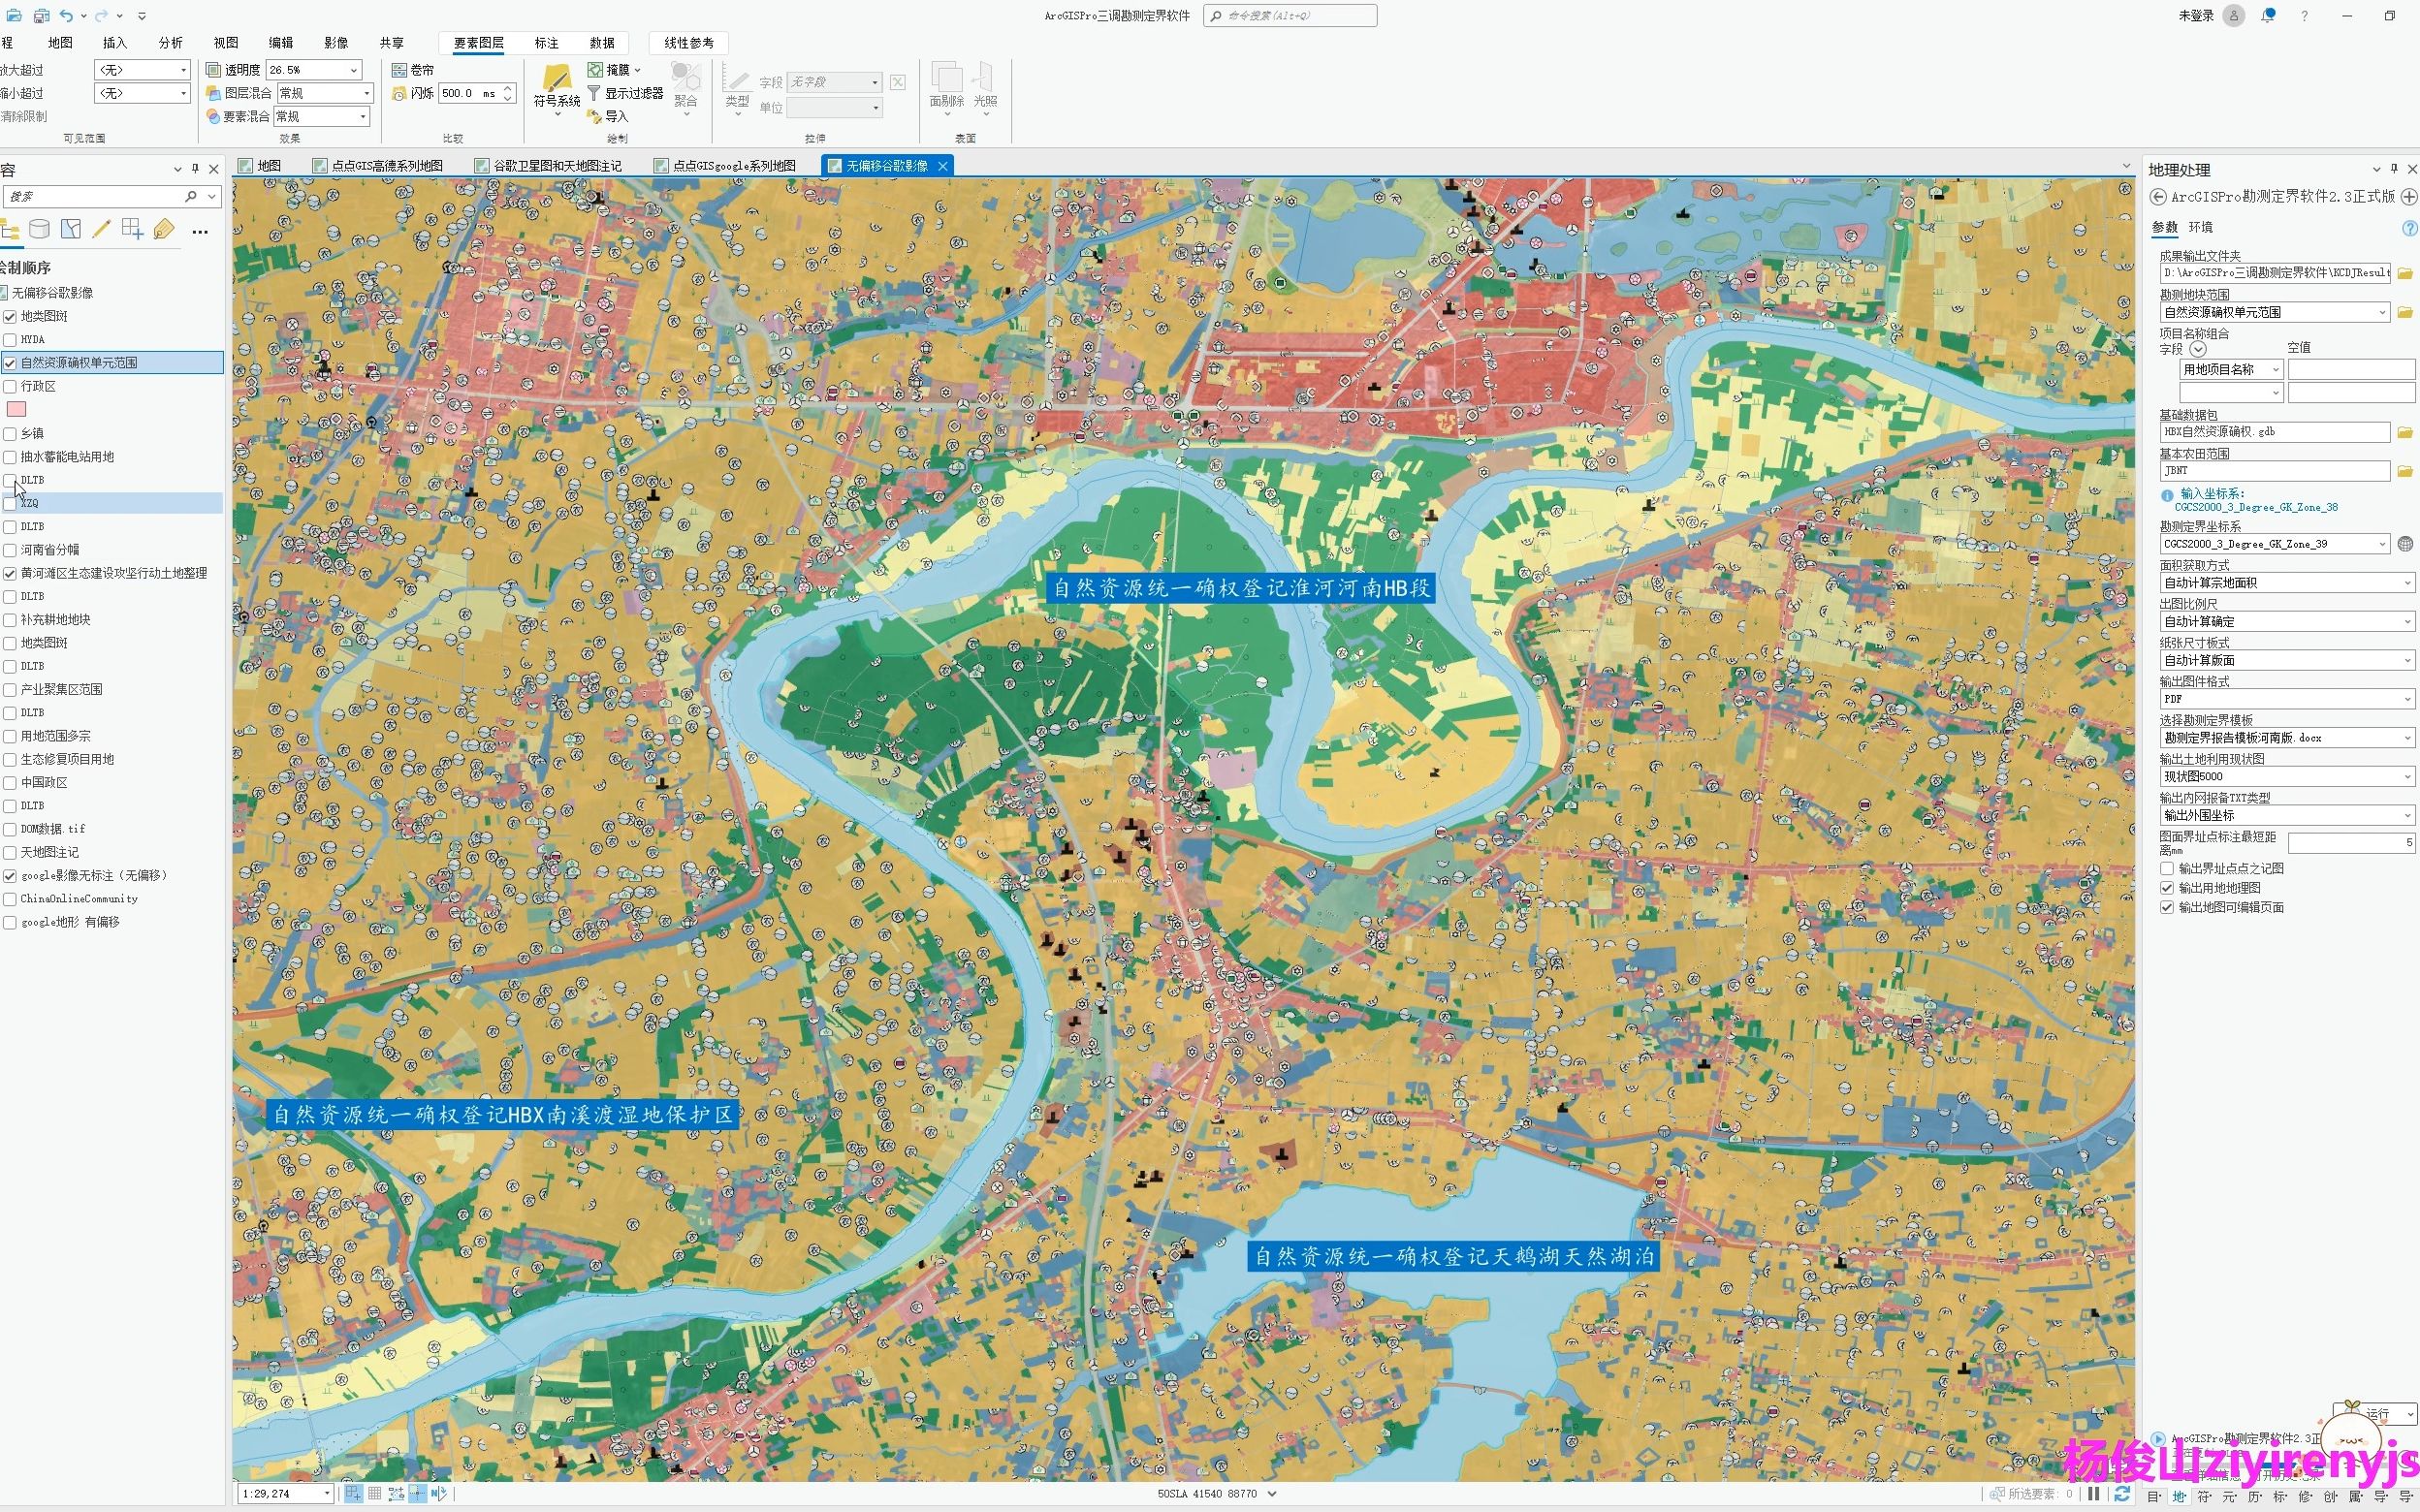2420x1512 pixels.
Task: Enable 输出界址点点之记图 checkbox
Action: click(x=2167, y=868)
